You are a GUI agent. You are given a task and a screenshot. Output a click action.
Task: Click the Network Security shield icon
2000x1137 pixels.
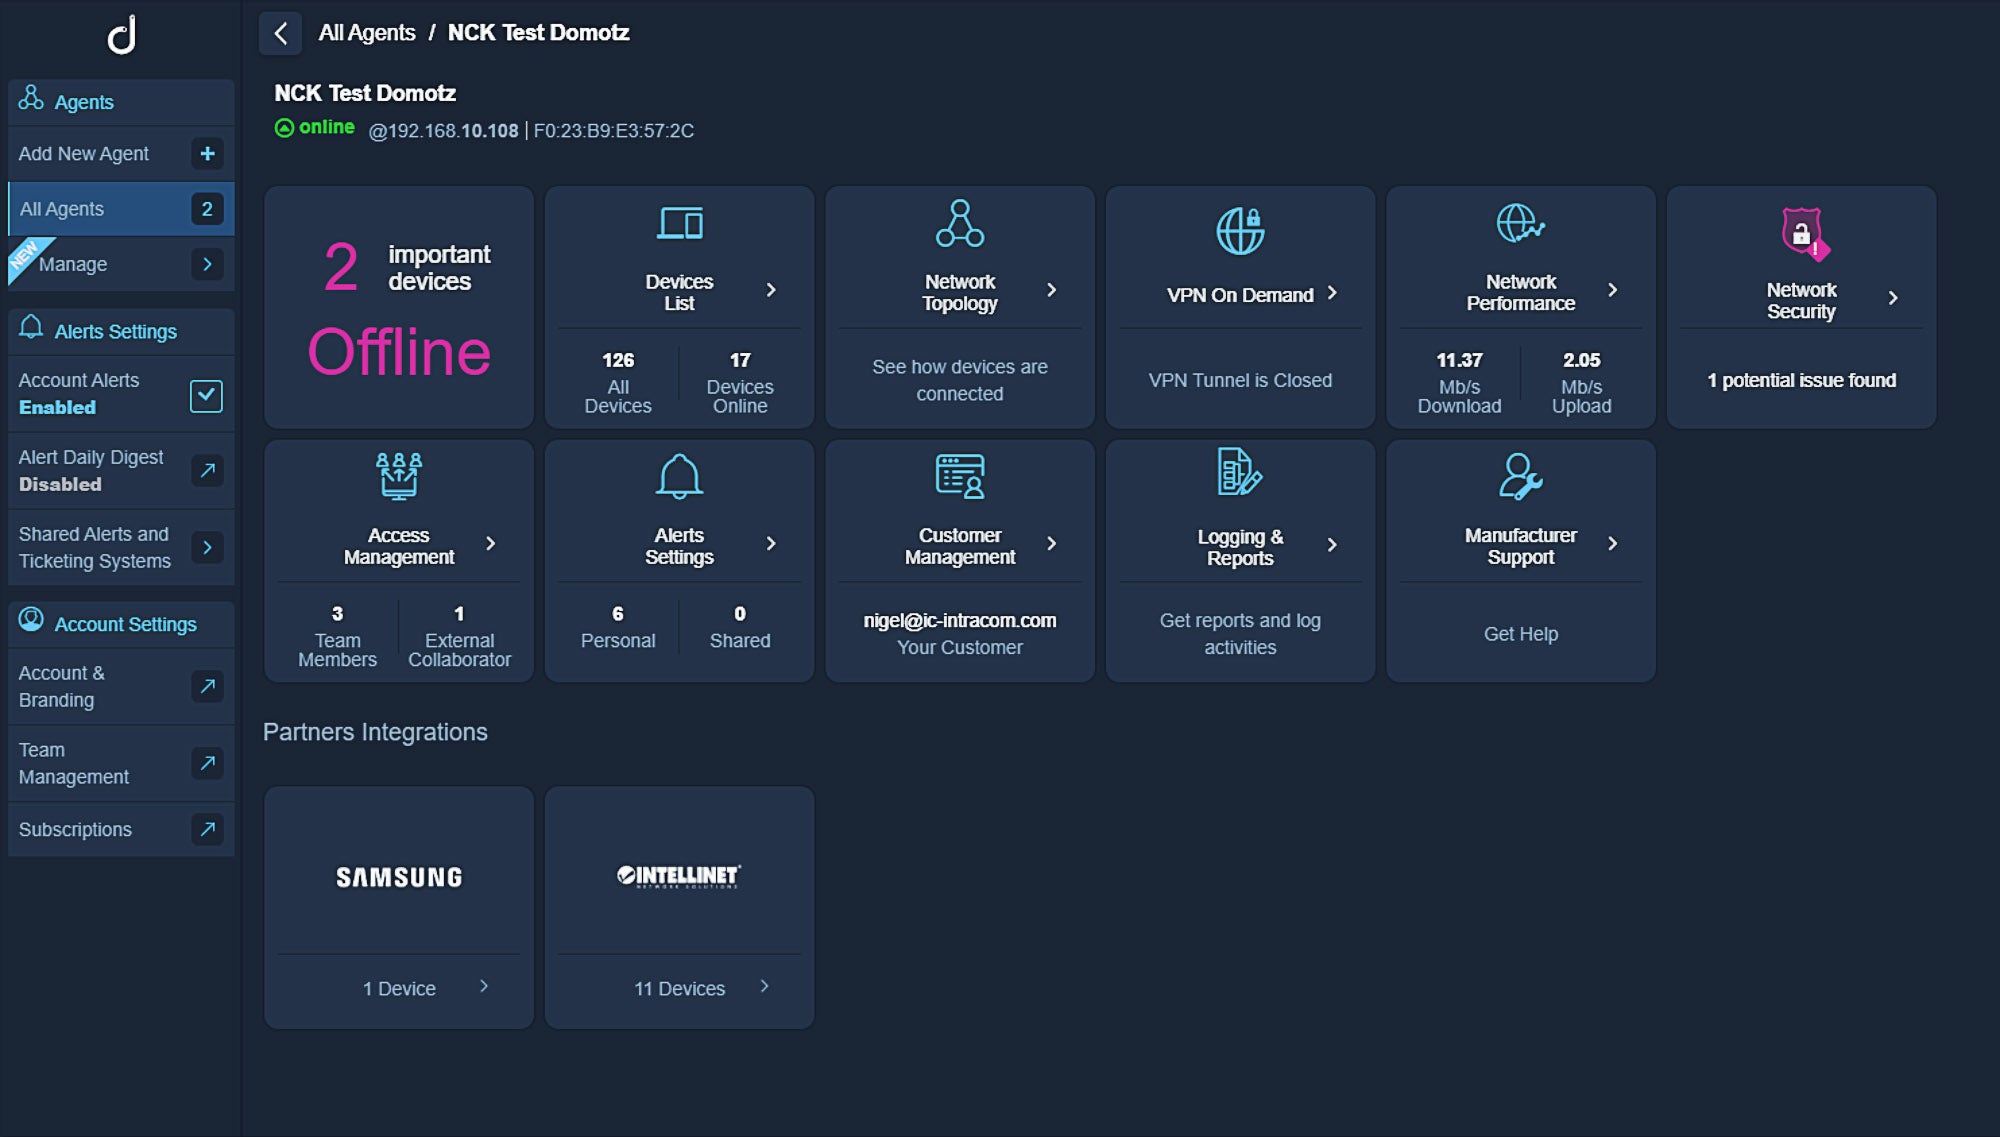[x=1802, y=233]
